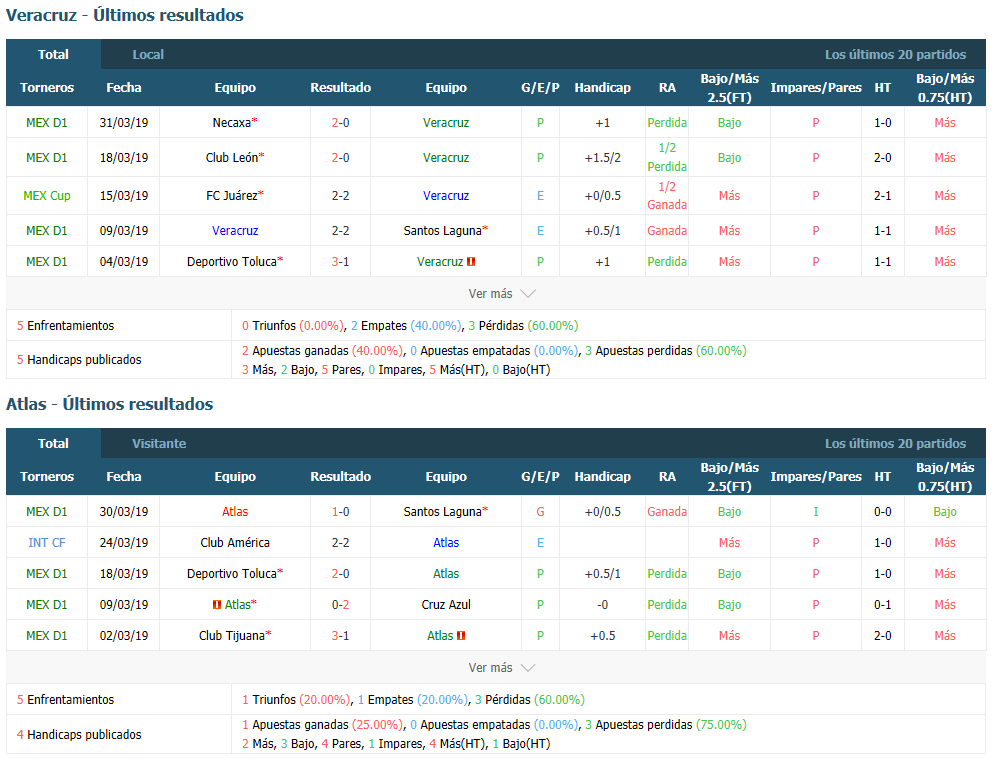Click the 3-1 result of Toluca vs Veracruz
Viewport: 992px width, 759px height.
click(340, 261)
